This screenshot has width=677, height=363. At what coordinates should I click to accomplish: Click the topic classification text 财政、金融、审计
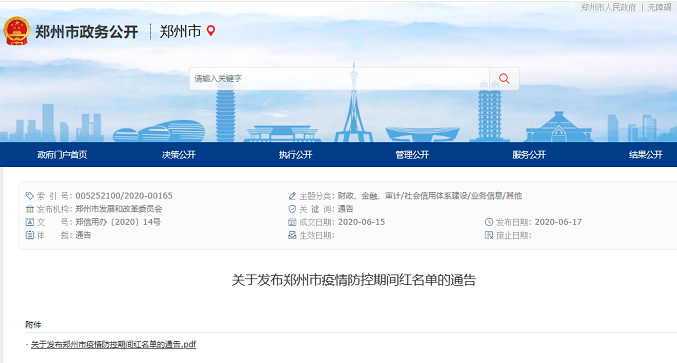click(x=369, y=196)
